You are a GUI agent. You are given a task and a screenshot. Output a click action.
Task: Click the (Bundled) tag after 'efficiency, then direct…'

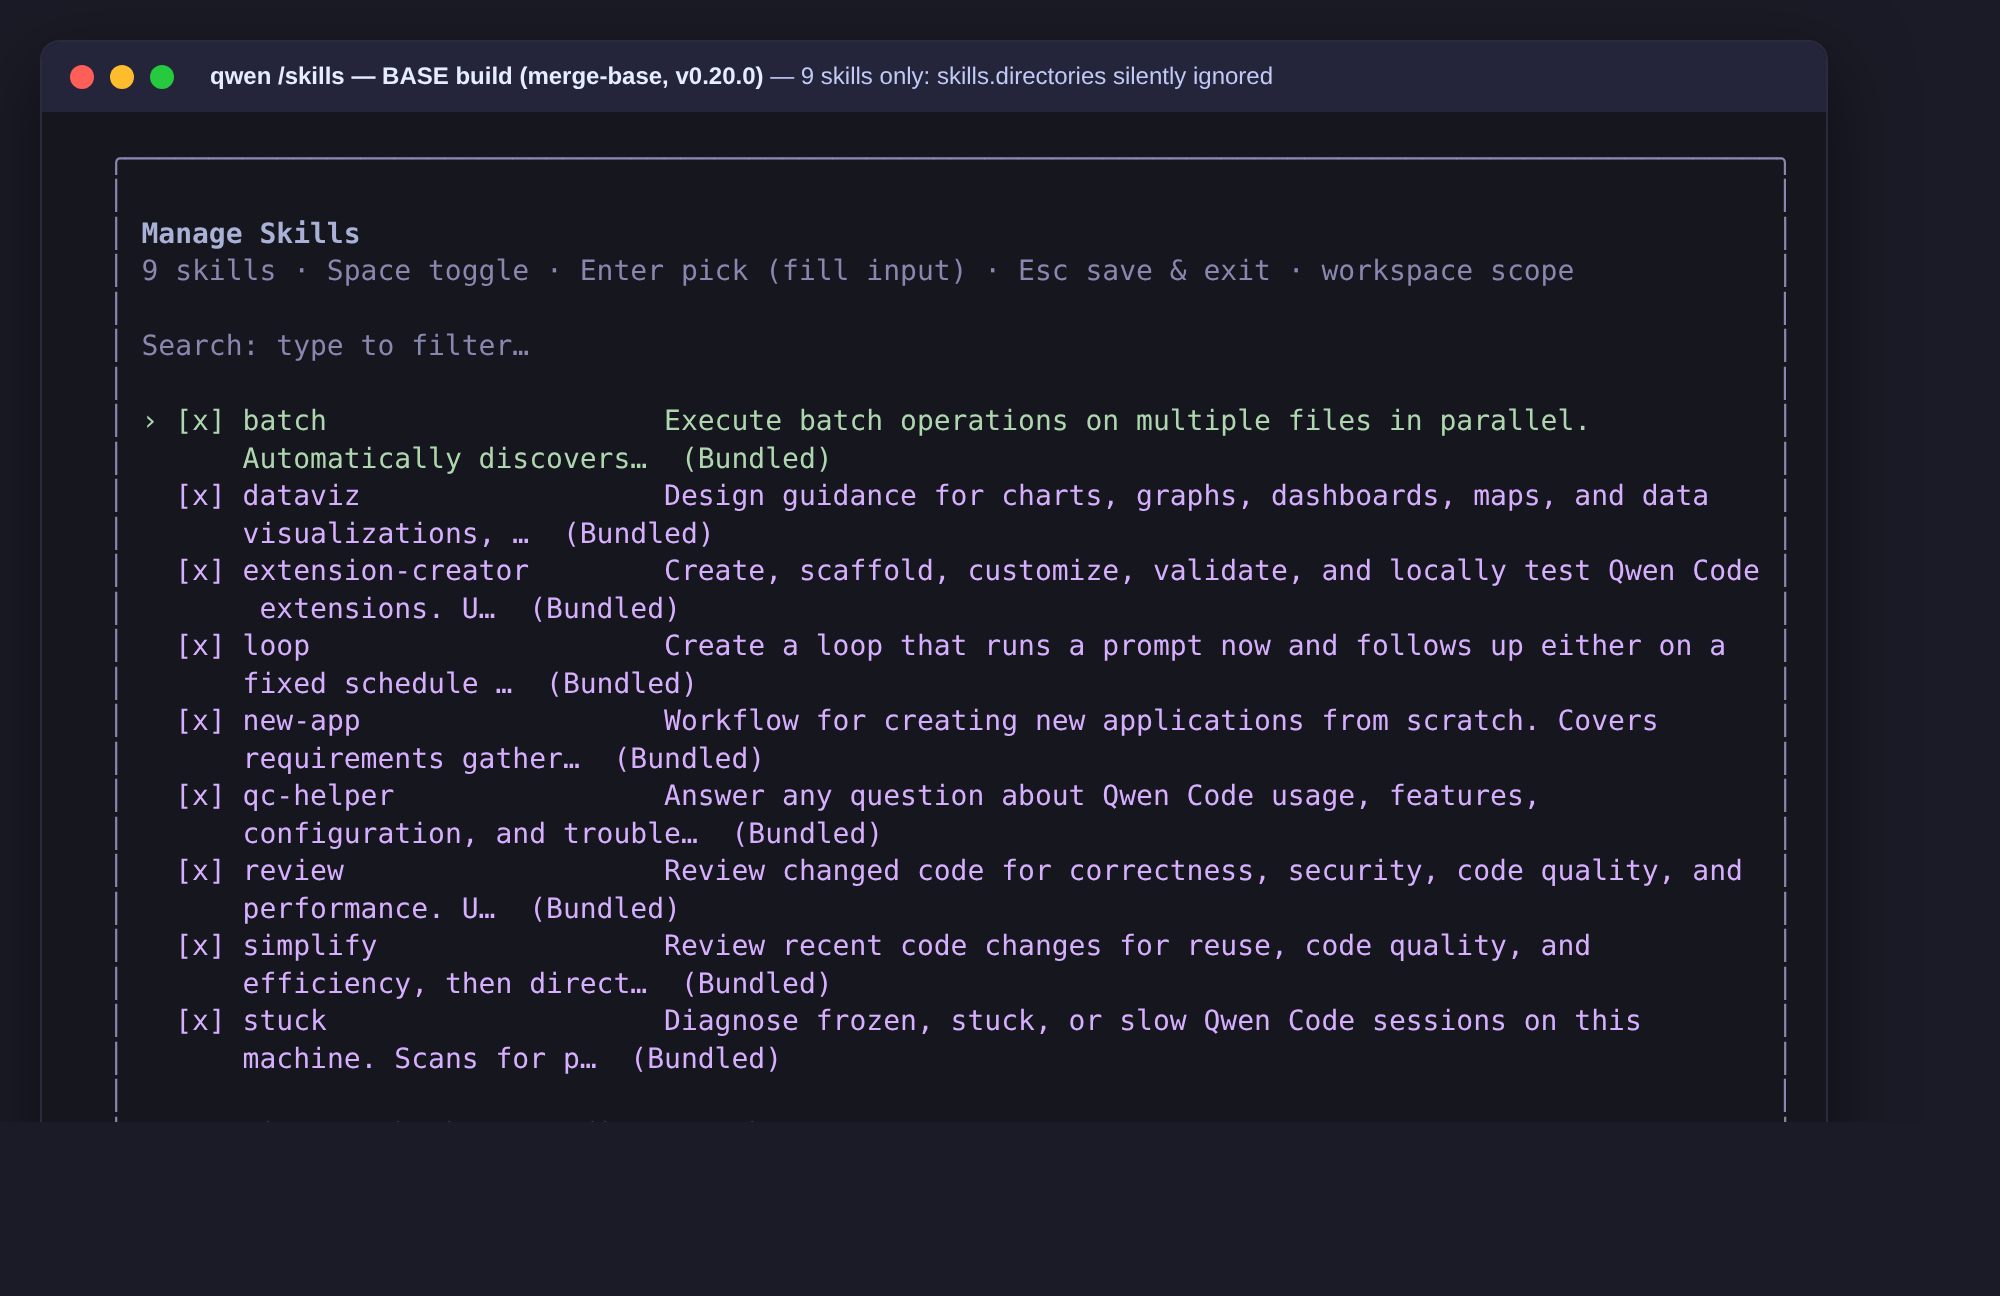coord(756,984)
